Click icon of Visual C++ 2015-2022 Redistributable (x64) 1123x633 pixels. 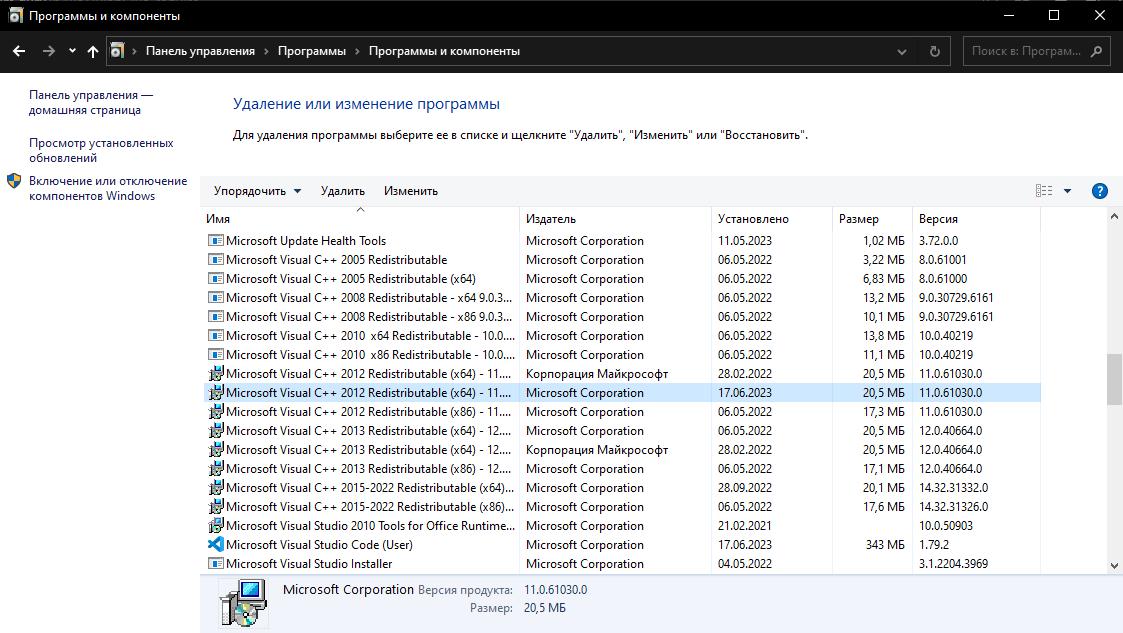215,488
